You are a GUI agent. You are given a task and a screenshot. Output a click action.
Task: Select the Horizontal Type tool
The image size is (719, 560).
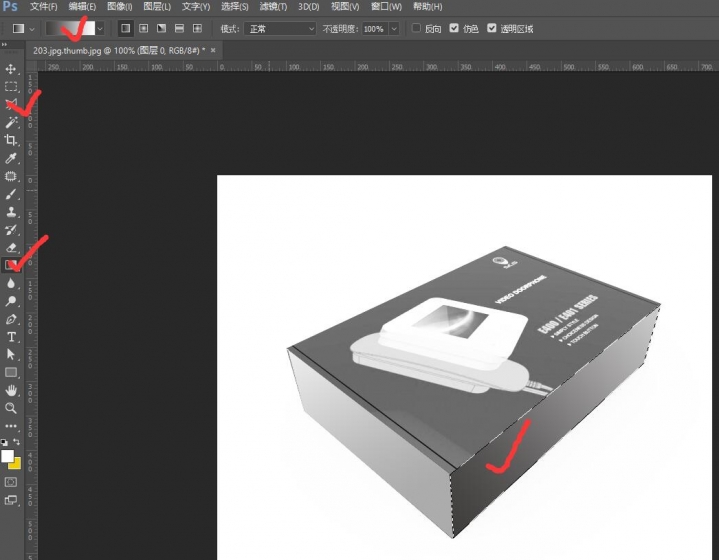click(x=11, y=337)
